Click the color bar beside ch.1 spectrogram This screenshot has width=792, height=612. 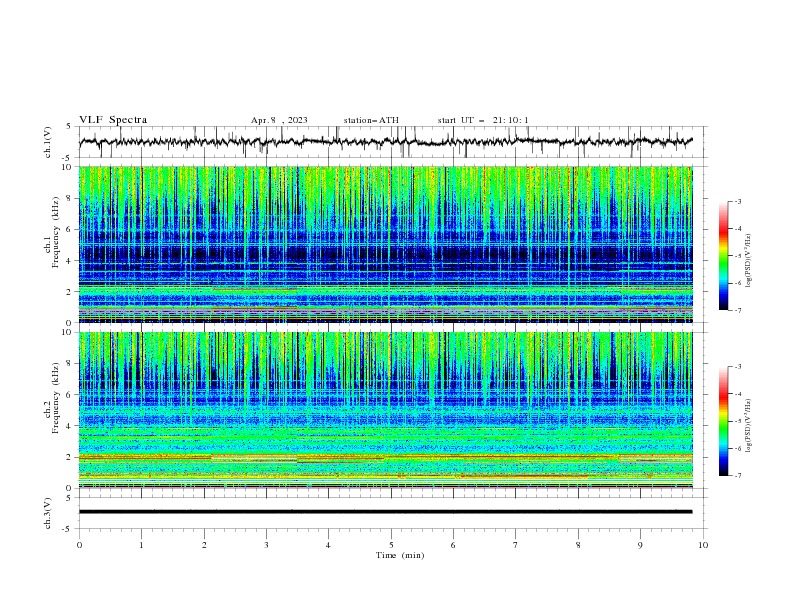tap(723, 256)
